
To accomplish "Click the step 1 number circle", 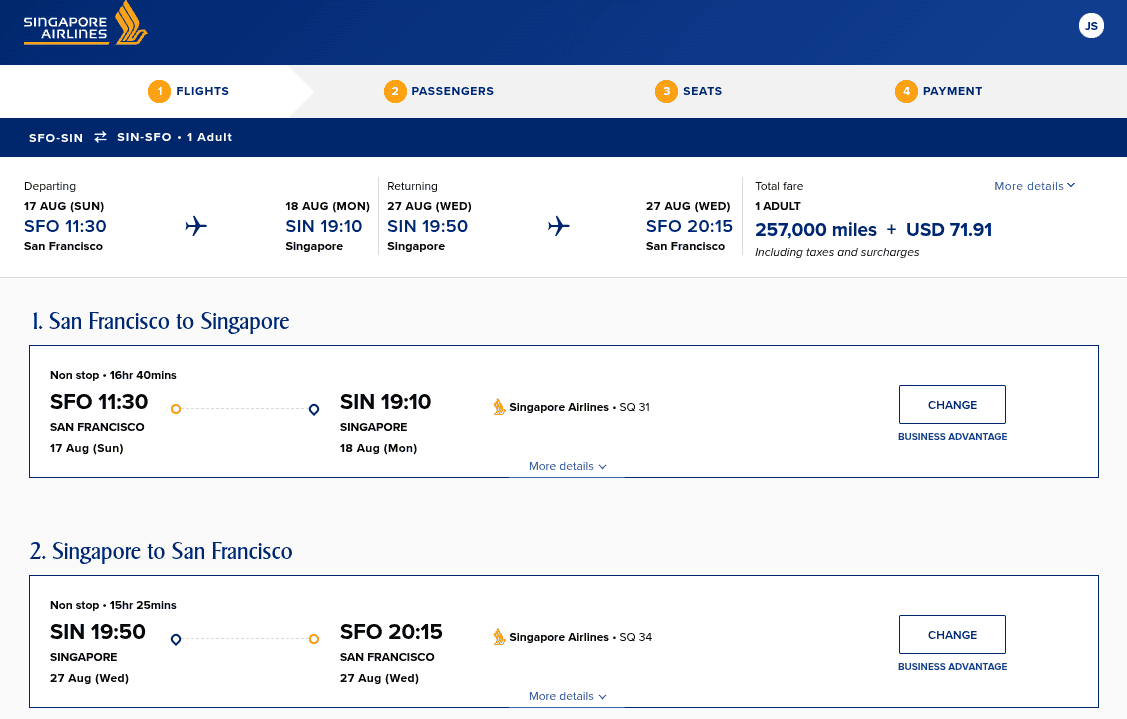I will pyautogui.click(x=159, y=91).
